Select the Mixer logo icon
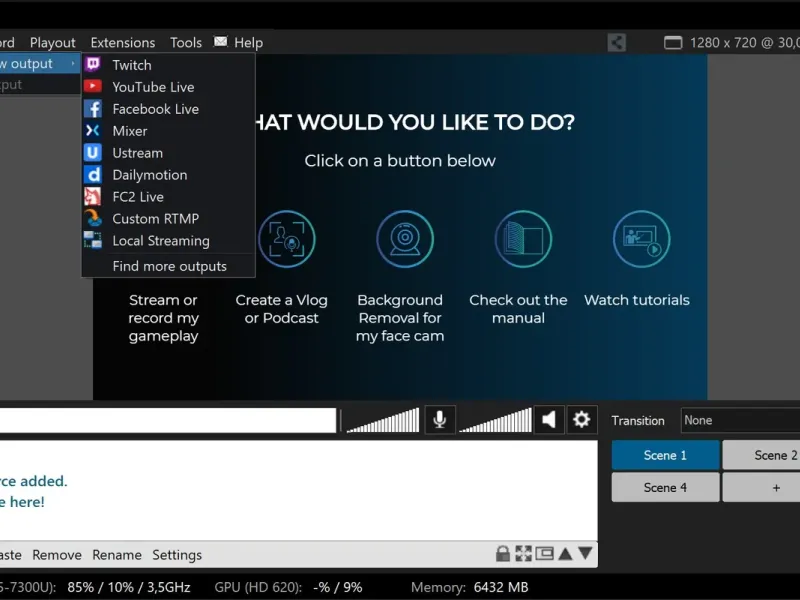 pos(93,131)
